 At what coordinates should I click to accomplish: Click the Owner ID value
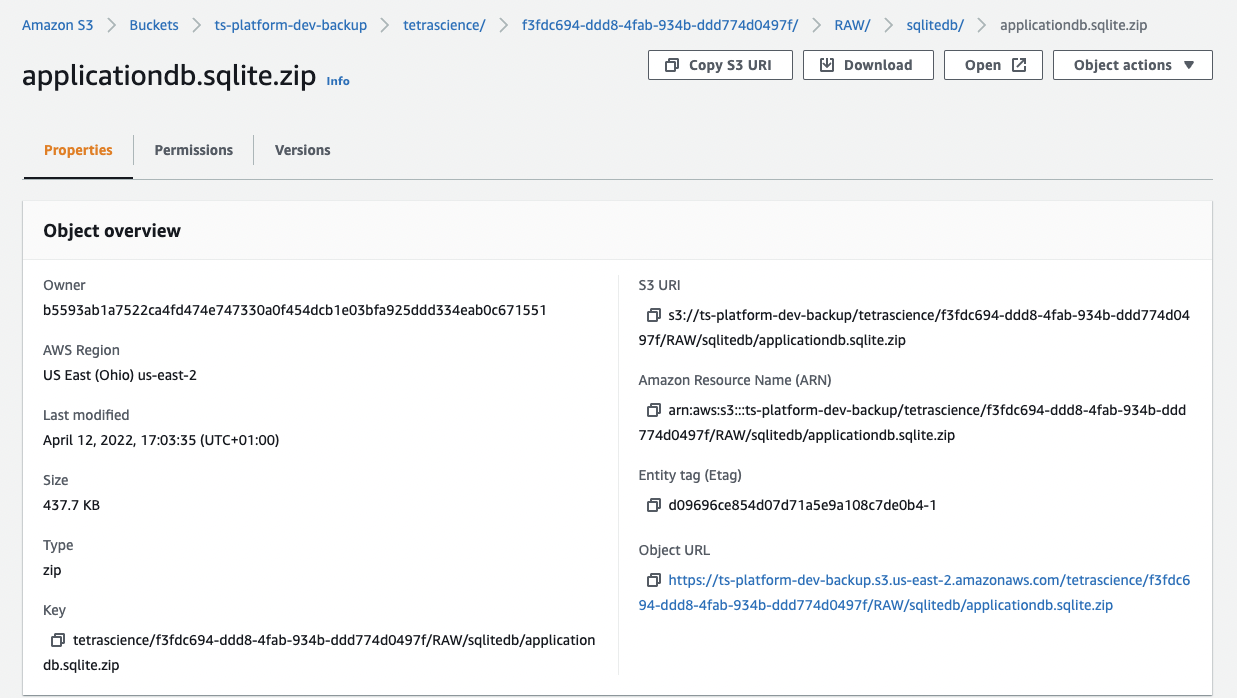click(295, 310)
